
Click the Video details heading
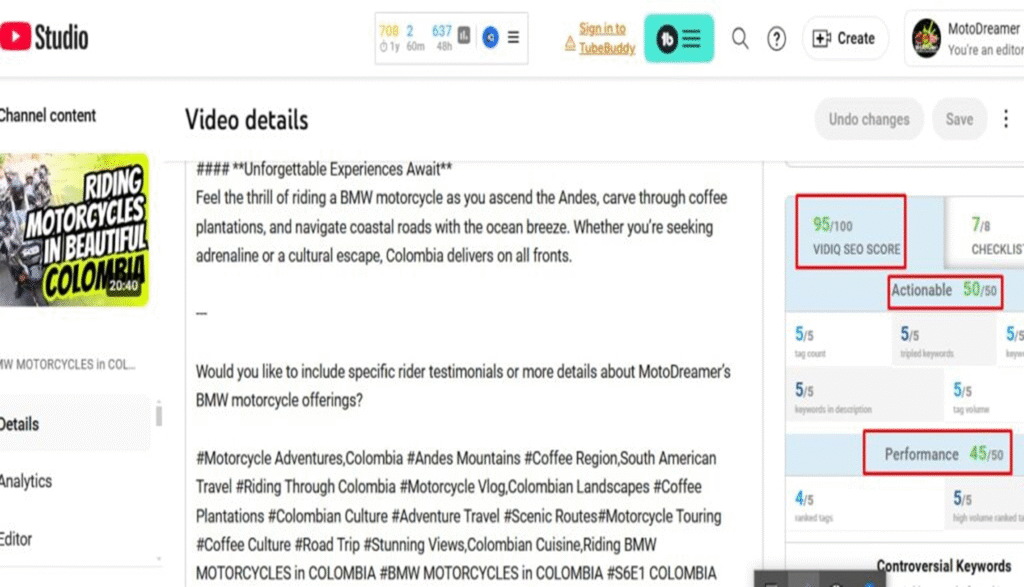click(246, 119)
